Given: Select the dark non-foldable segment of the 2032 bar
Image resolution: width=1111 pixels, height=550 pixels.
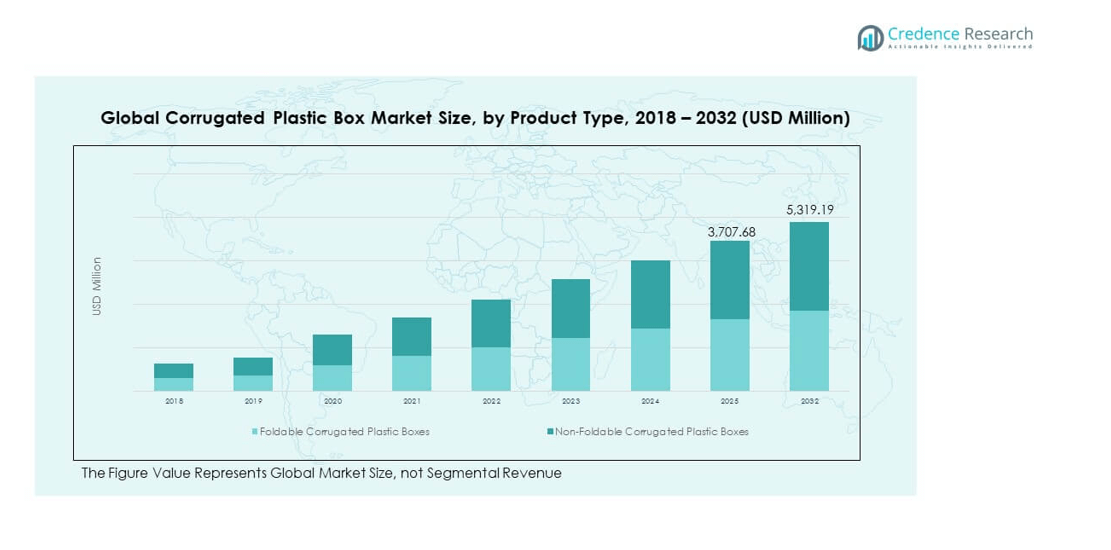Looking at the screenshot, I should (x=809, y=266).
